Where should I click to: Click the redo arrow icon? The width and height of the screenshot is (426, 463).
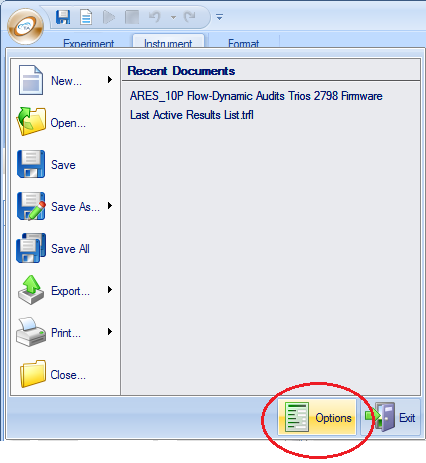pyautogui.click(x=190, y=16)
